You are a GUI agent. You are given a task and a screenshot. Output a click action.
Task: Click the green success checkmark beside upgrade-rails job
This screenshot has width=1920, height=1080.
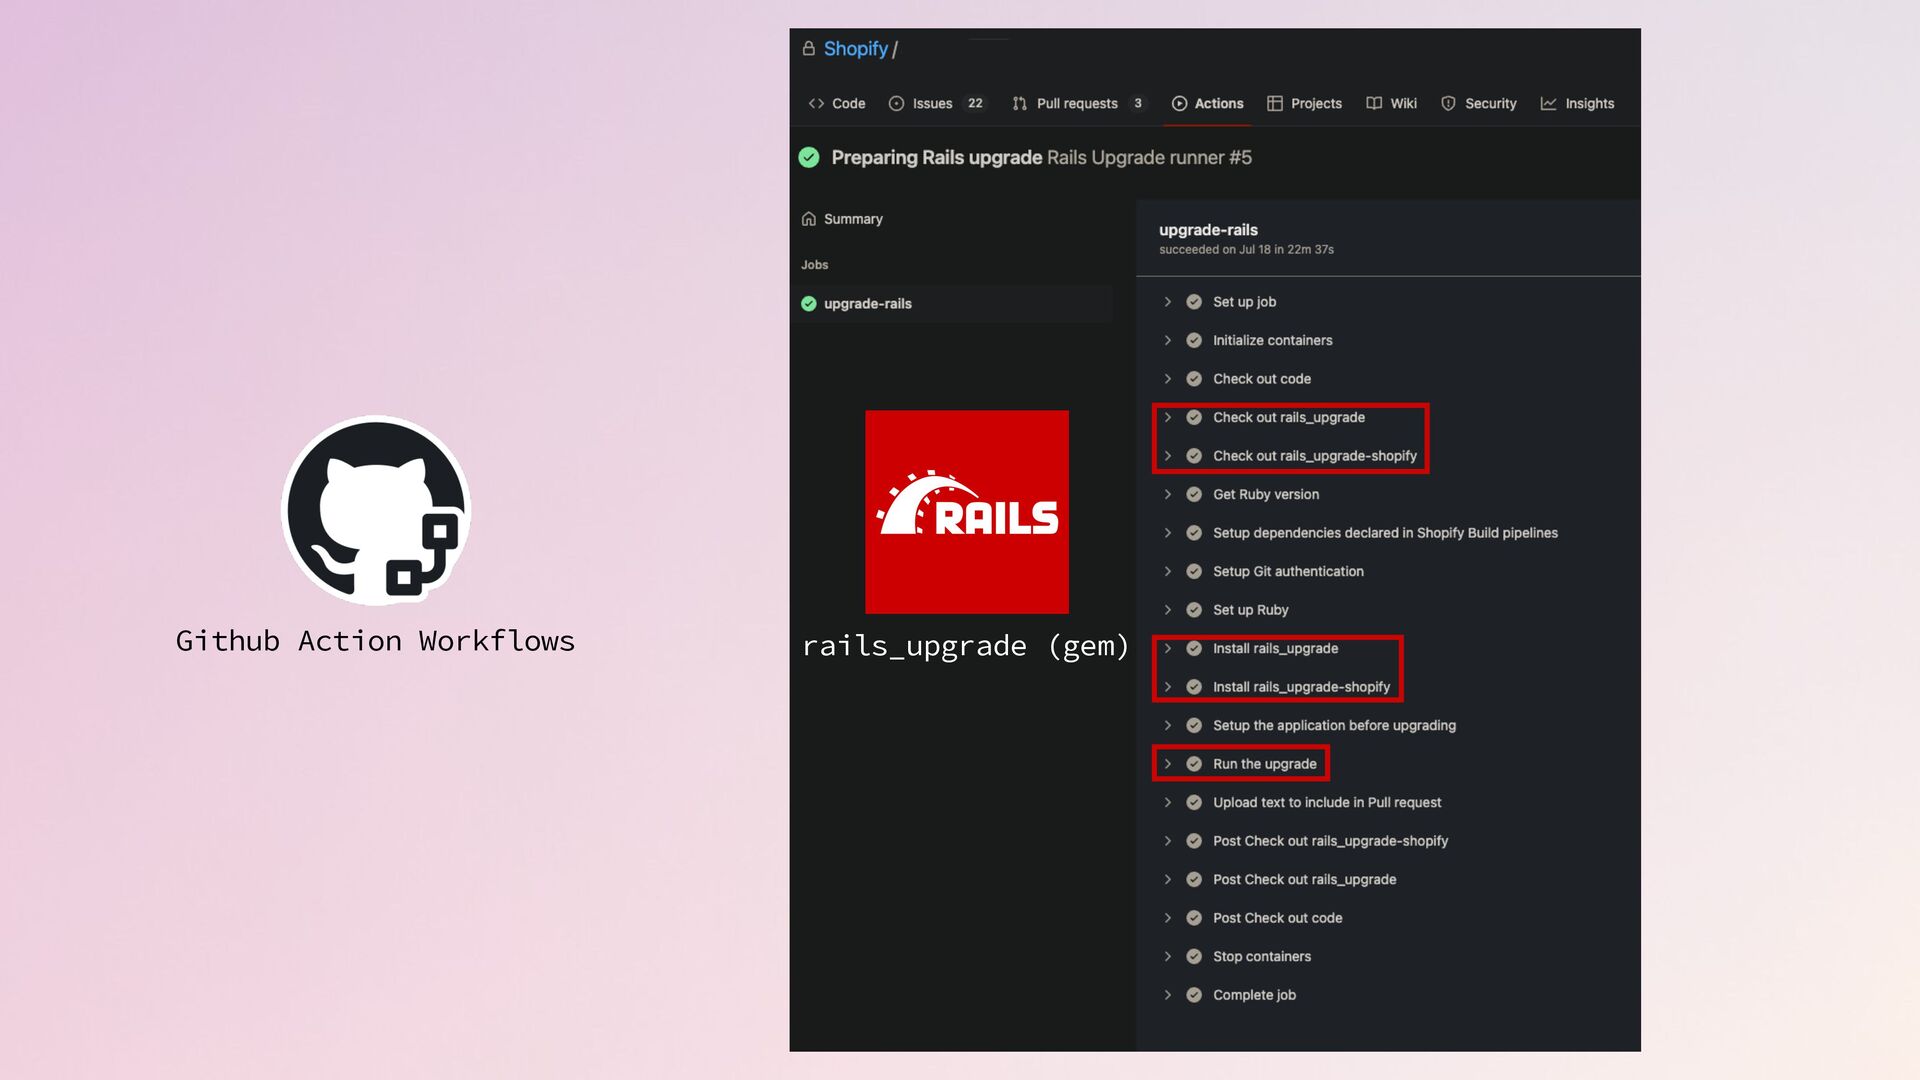coord(808,304)
